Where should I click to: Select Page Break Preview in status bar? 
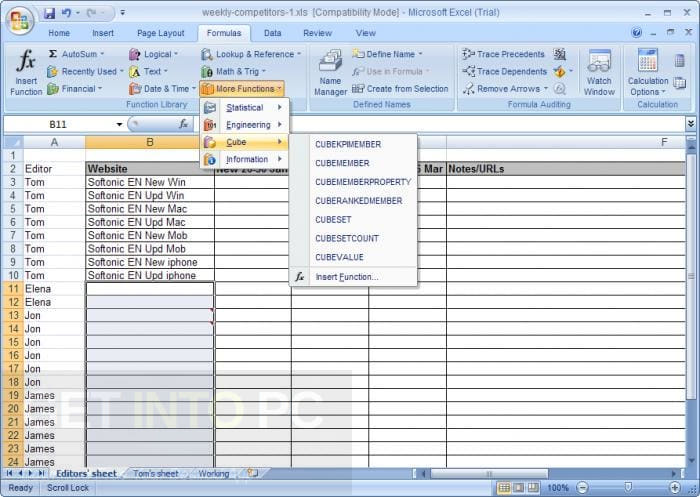pos(533,488)
